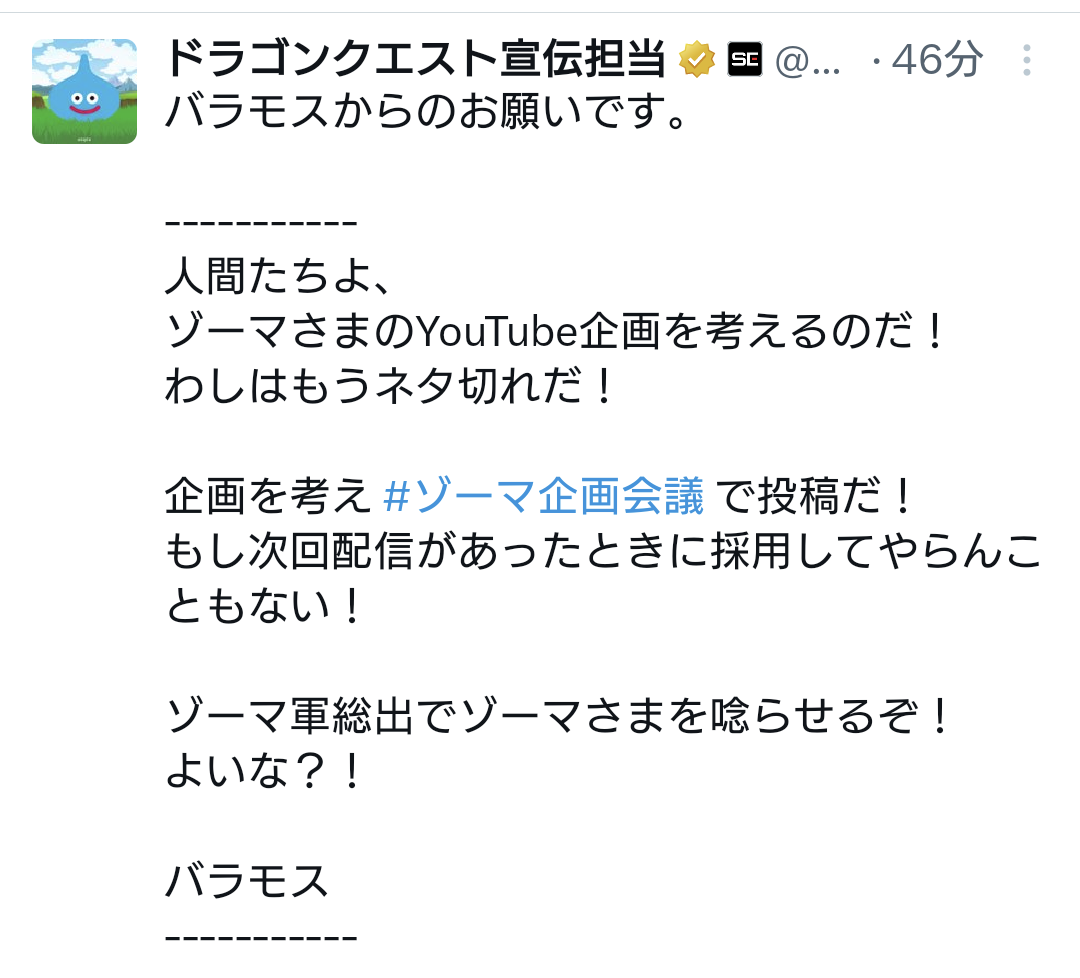Click the ゾーマ軍総出で sentence

coord(559,716)
